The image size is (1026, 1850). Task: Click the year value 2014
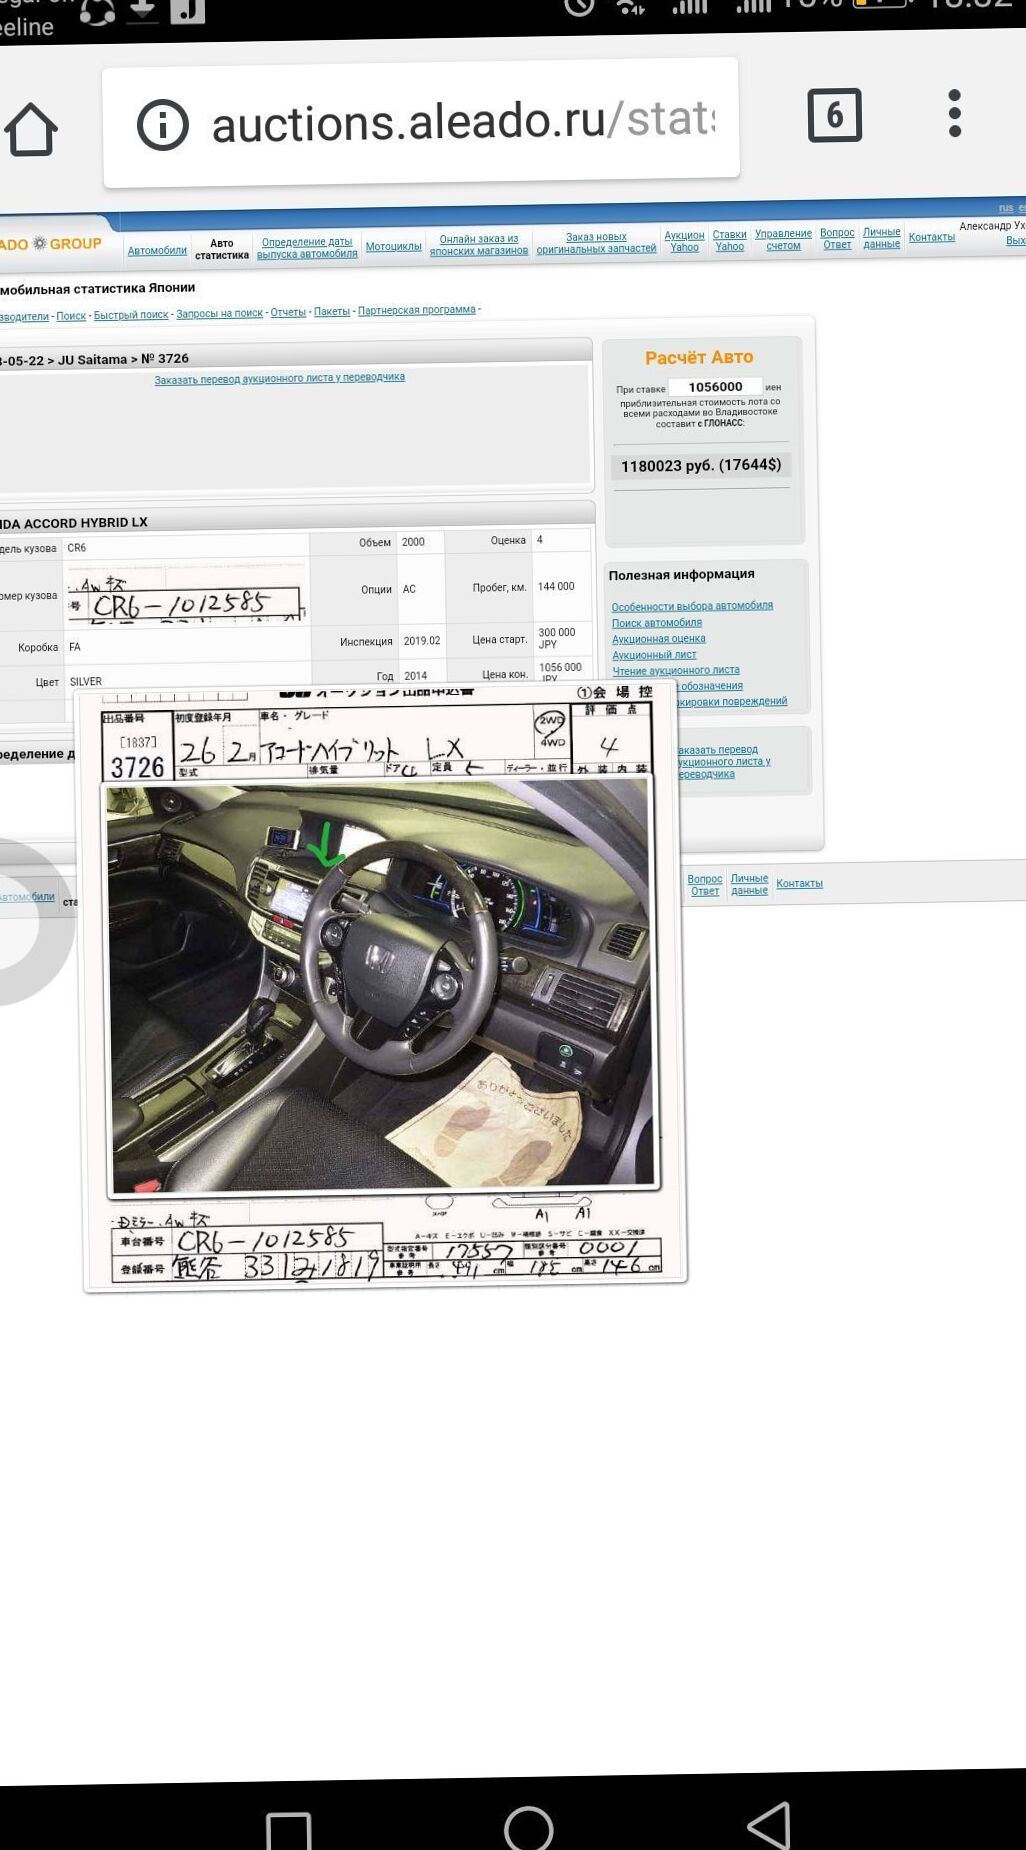point(416,676)
